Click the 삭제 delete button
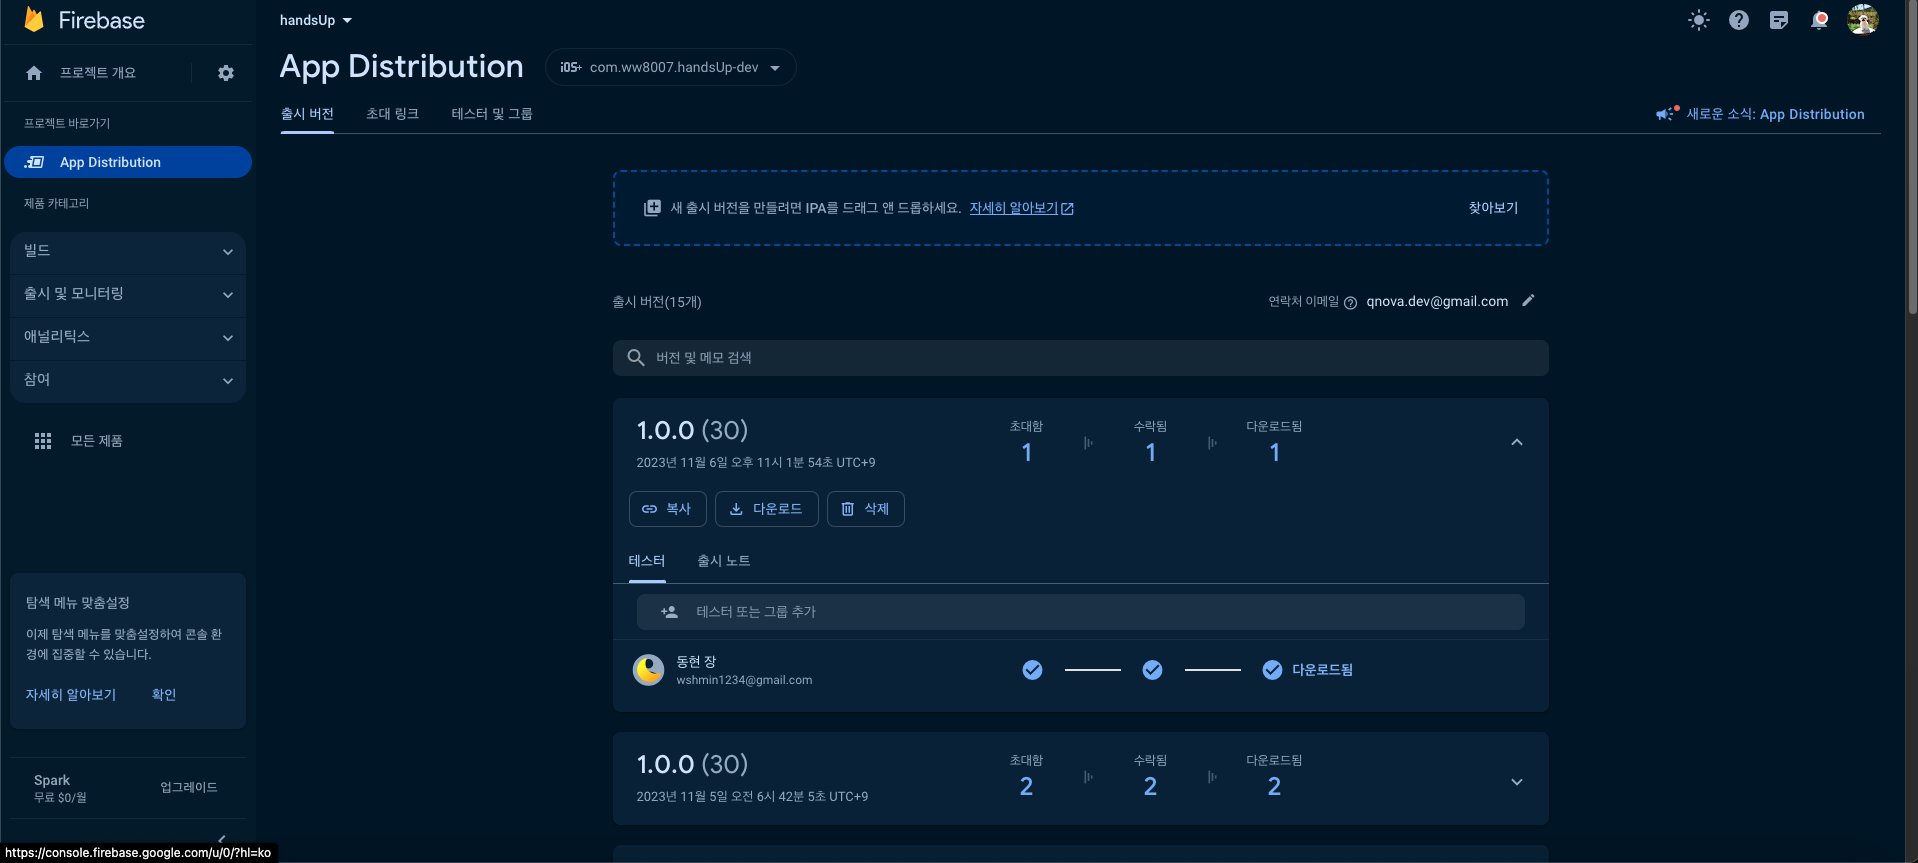Viewport: 1918px width, 863px height. pos(865,509)
